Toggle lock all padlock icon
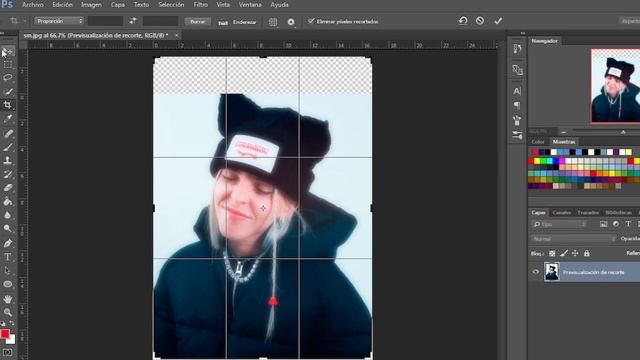 (587, 253)
